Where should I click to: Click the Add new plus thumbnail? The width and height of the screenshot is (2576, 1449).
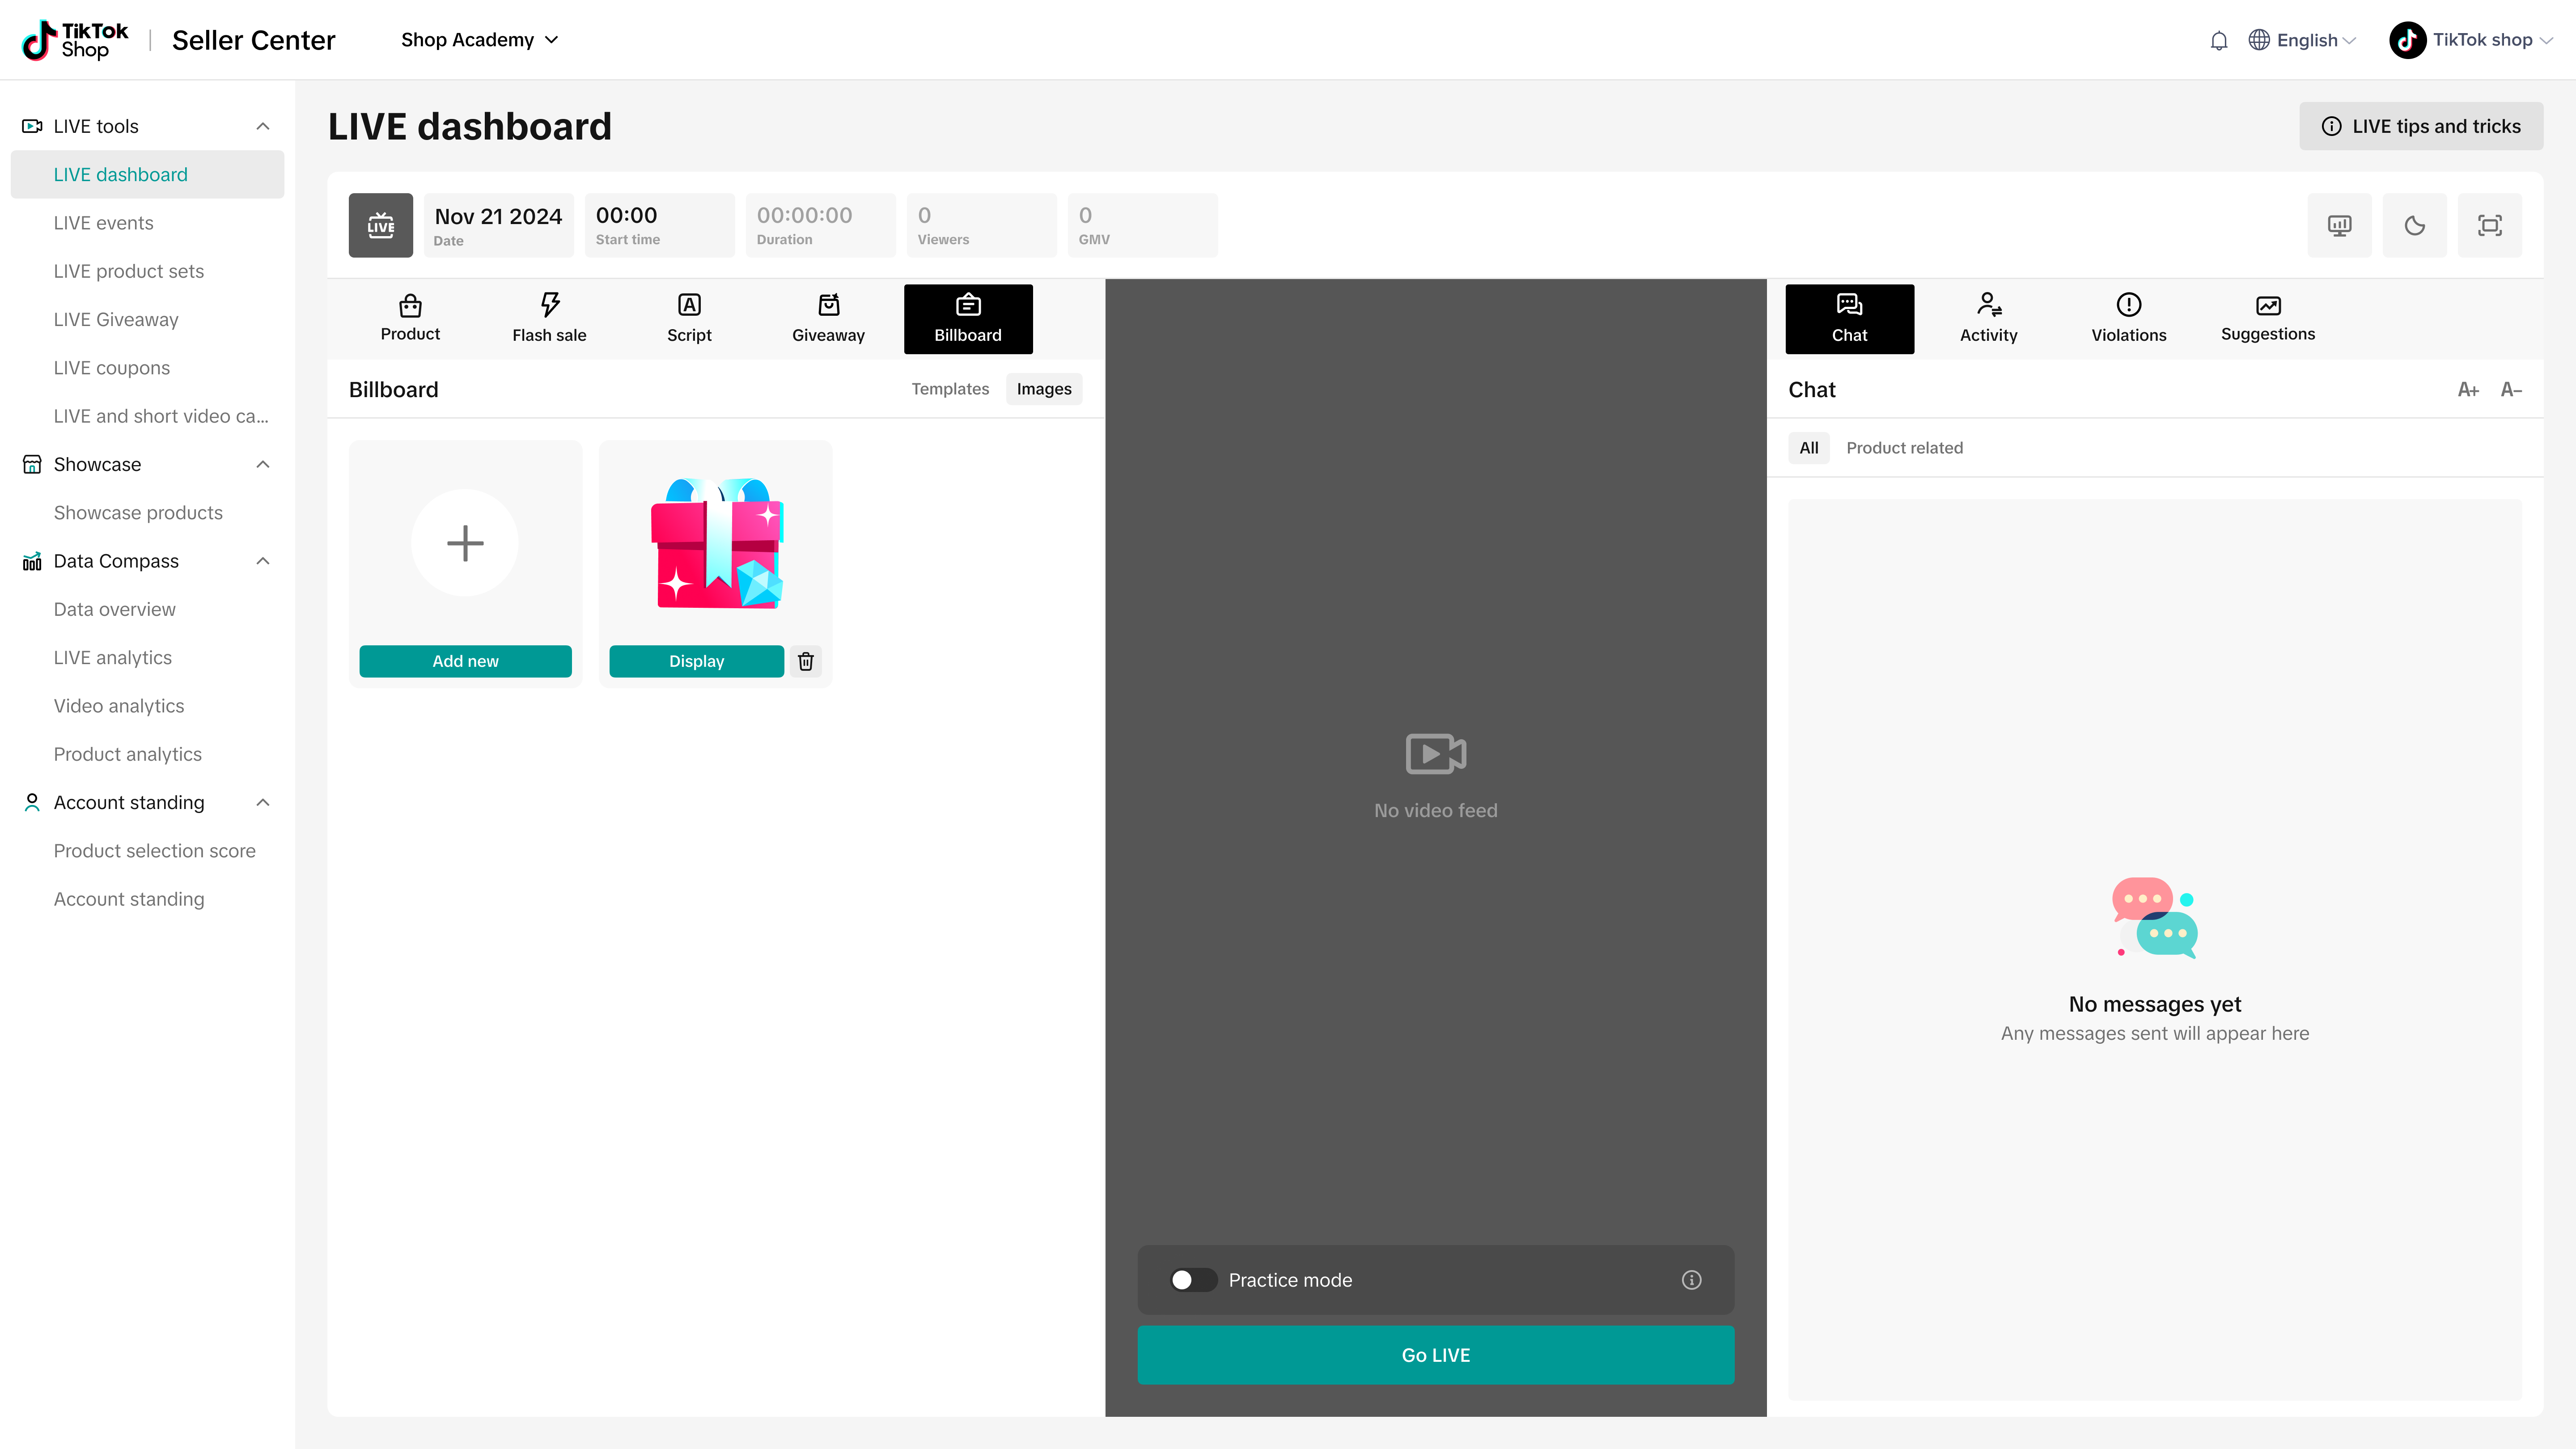[x=465, y=543]
